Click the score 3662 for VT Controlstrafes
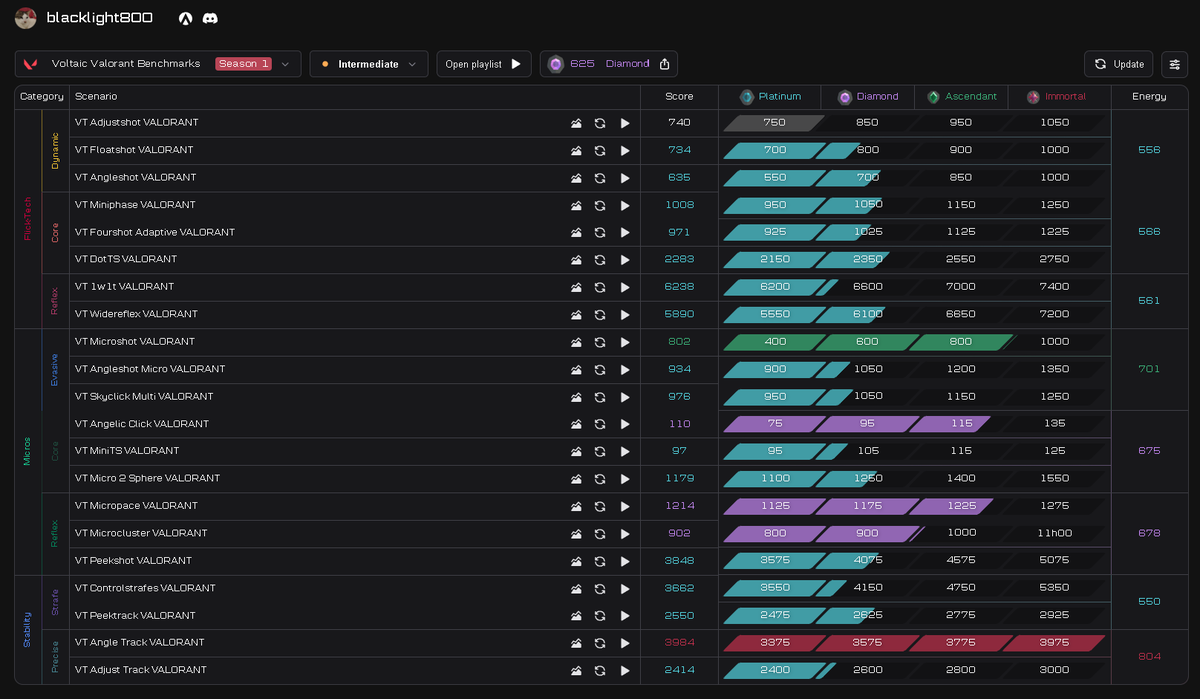 (x=679, y=588)
